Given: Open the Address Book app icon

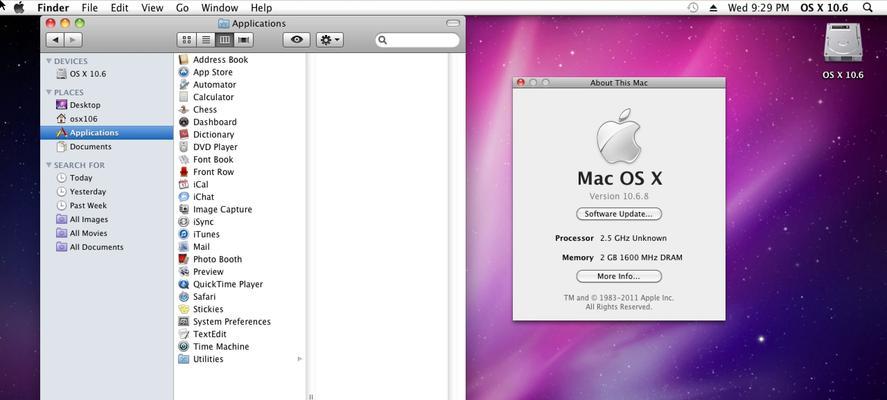Looking at the screenshot, I should coord(183,59).
